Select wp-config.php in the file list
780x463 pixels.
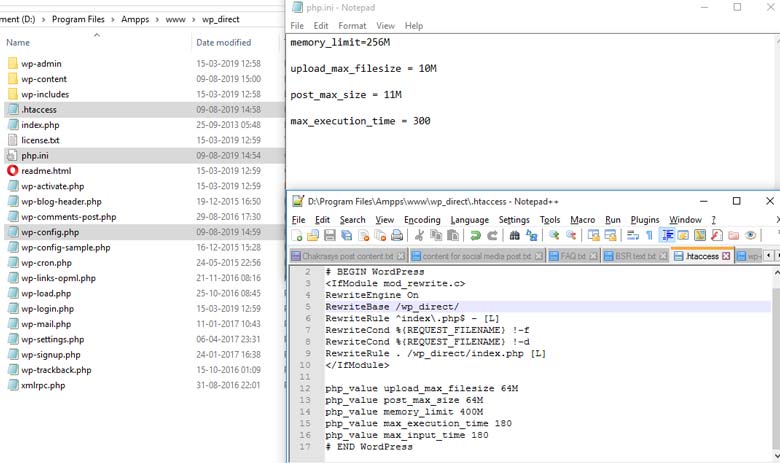(x=50, y=232)
